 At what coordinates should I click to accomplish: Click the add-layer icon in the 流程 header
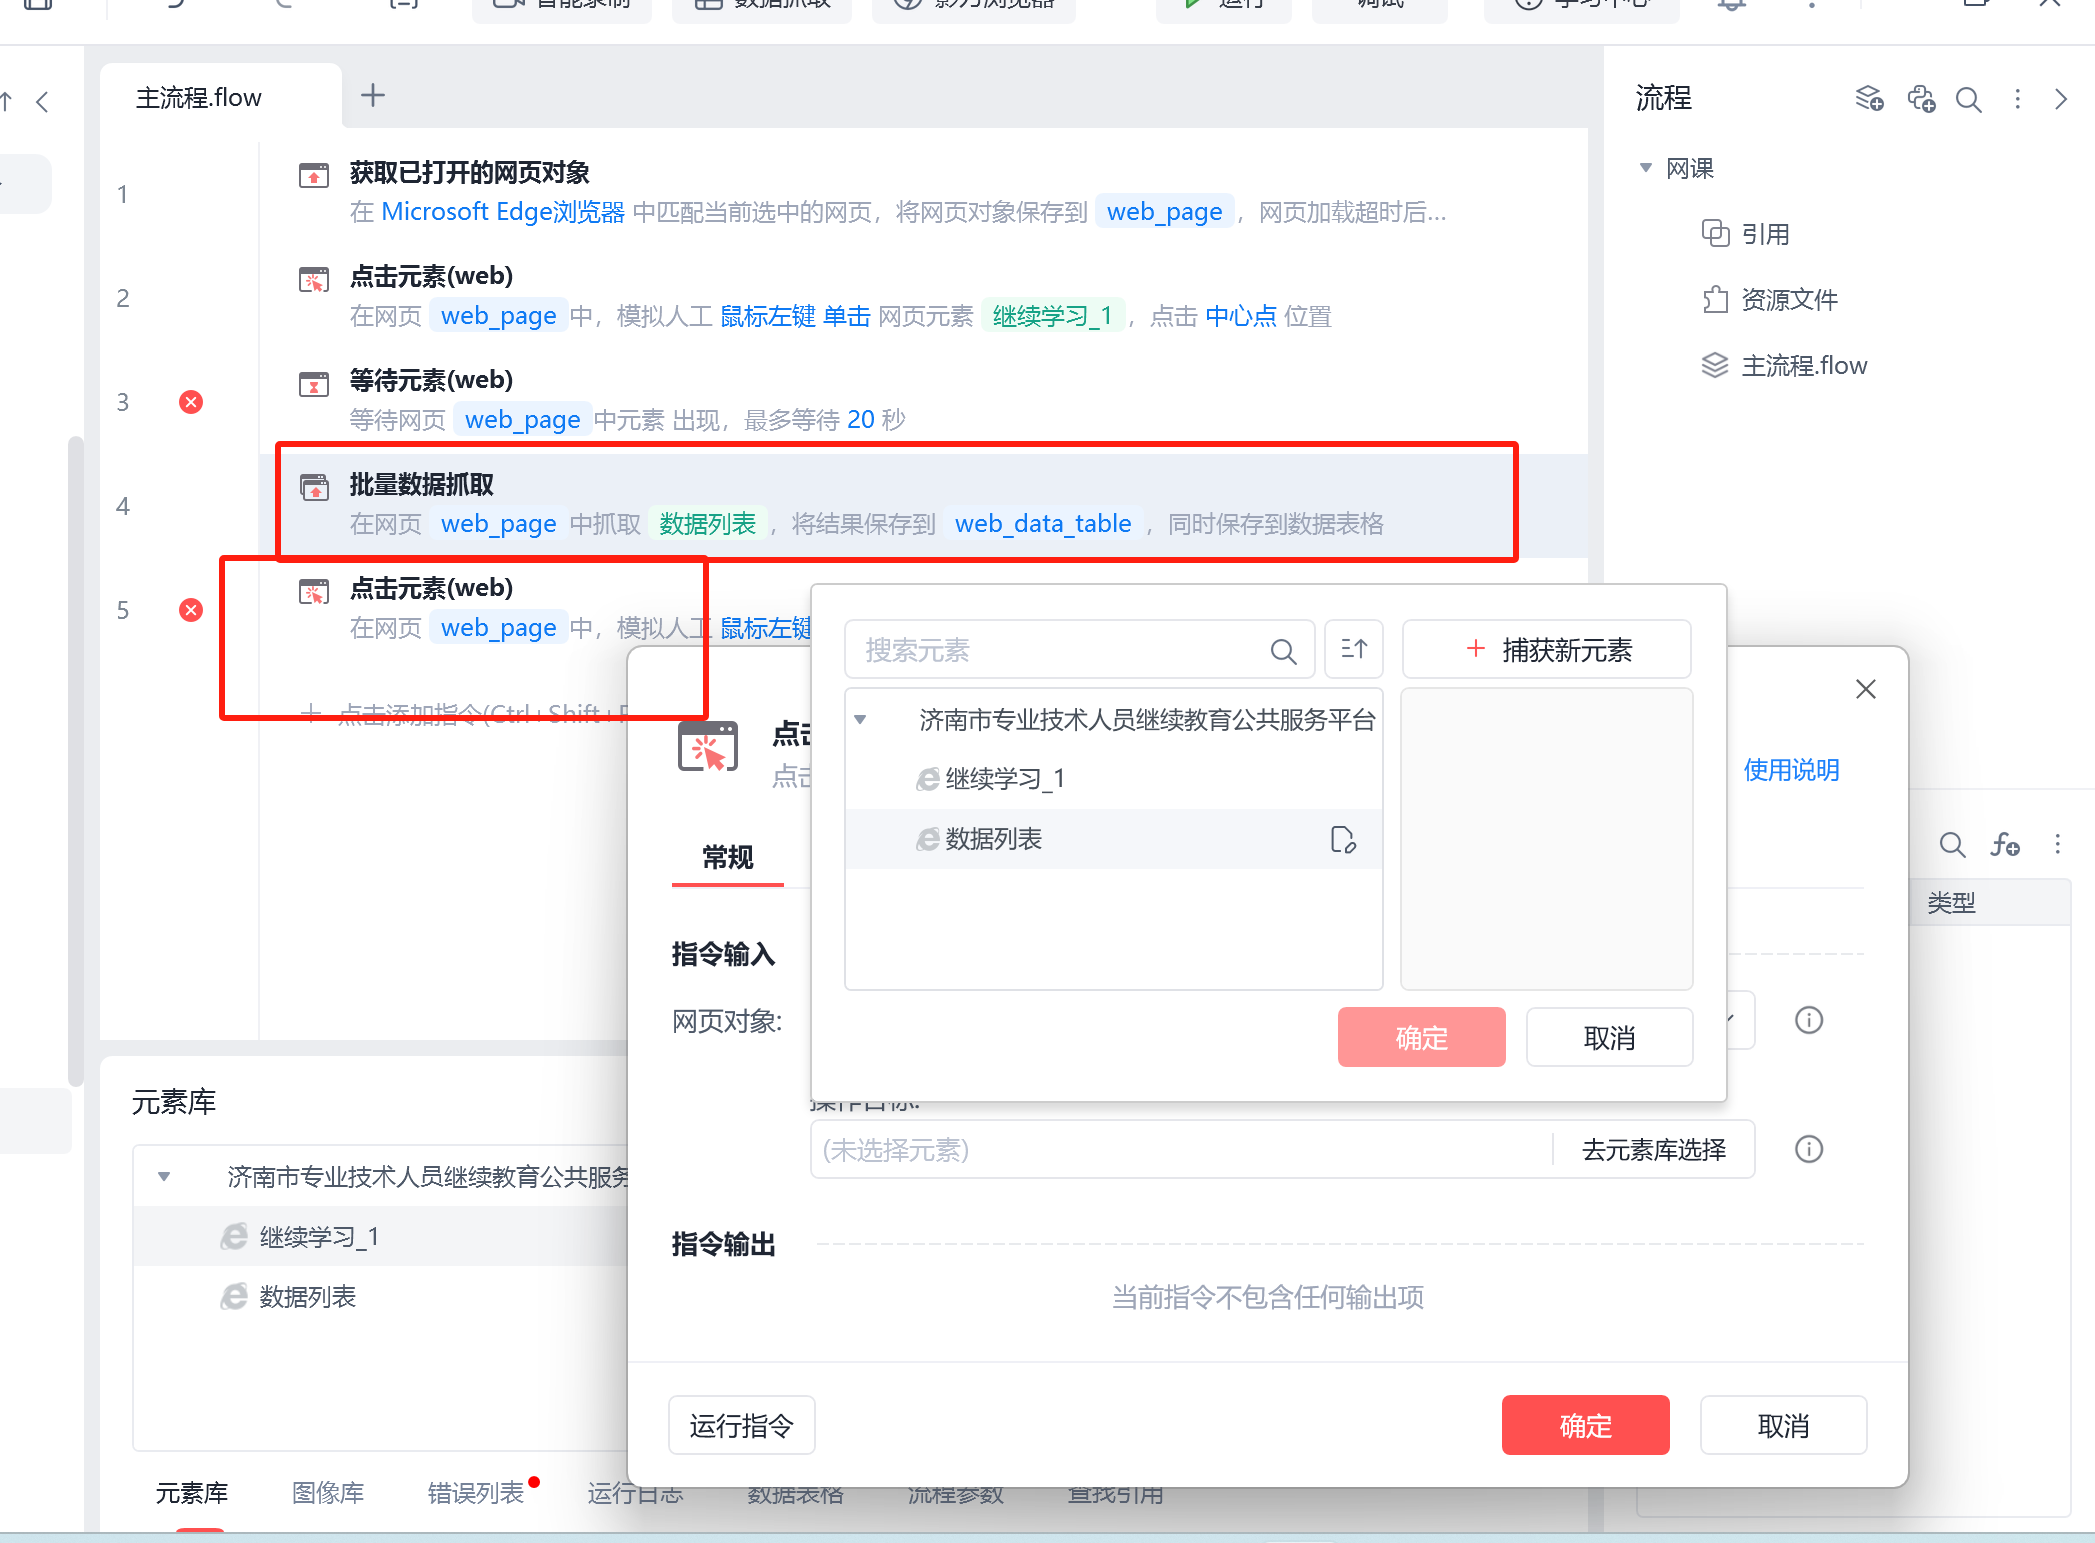[x=1868, y=99]
